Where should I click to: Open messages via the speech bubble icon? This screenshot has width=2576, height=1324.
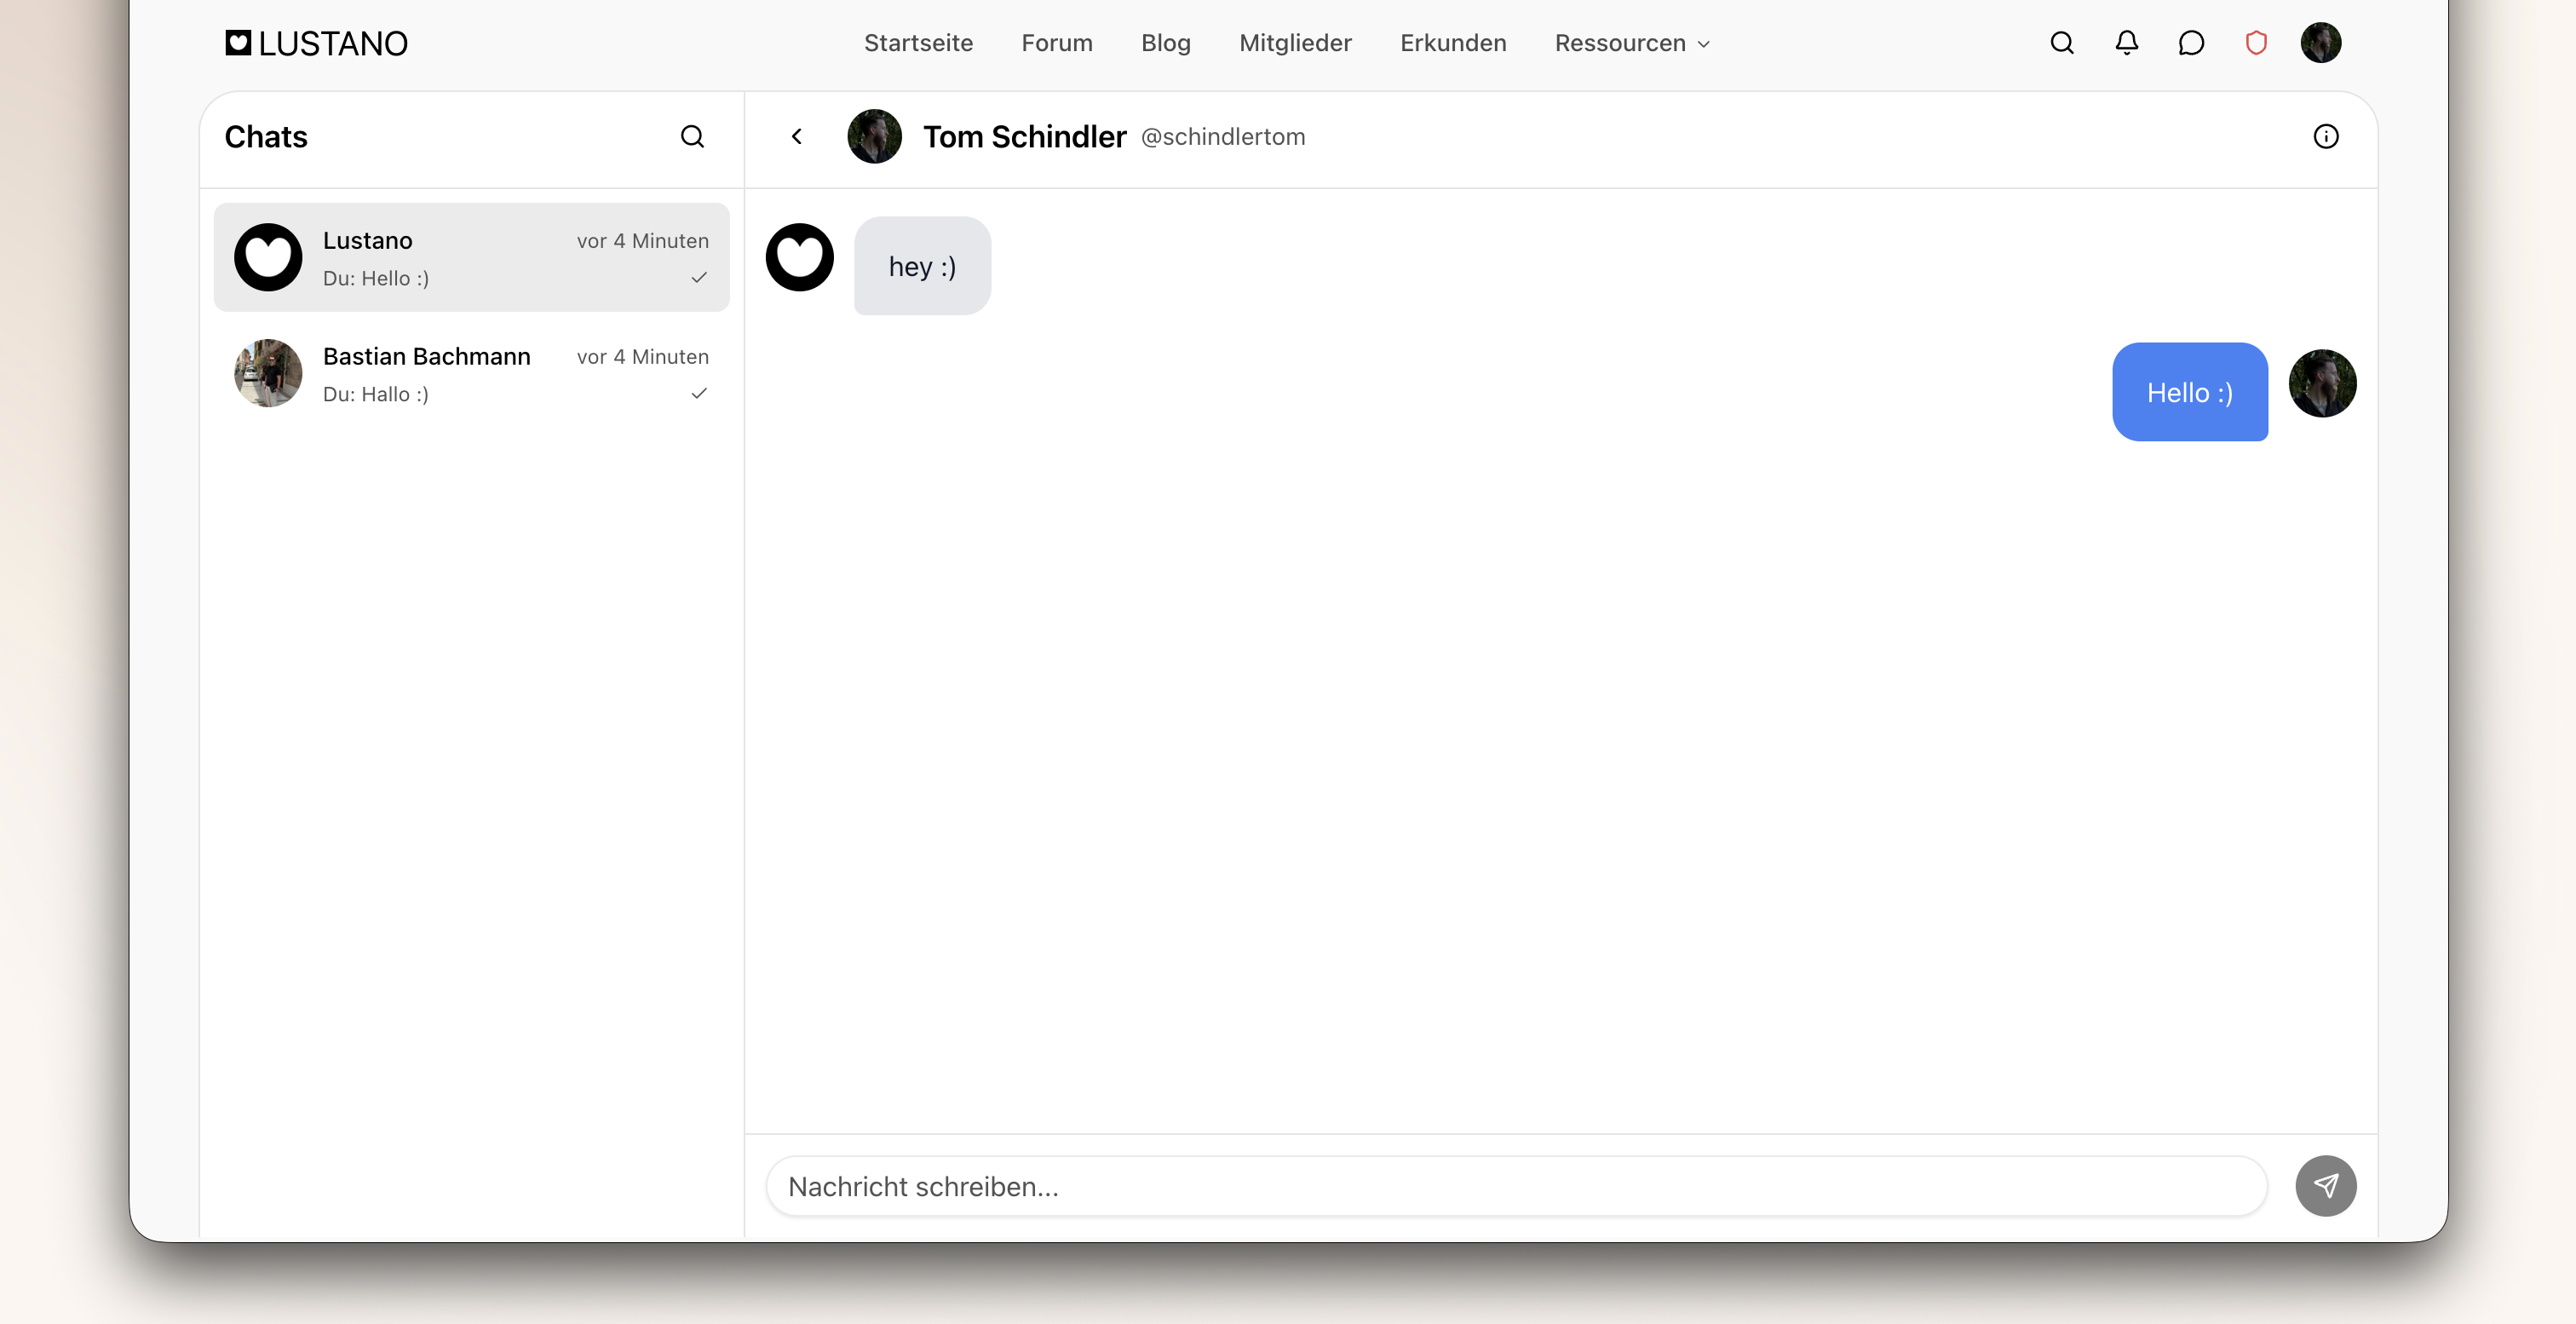tap(2191, 43)
